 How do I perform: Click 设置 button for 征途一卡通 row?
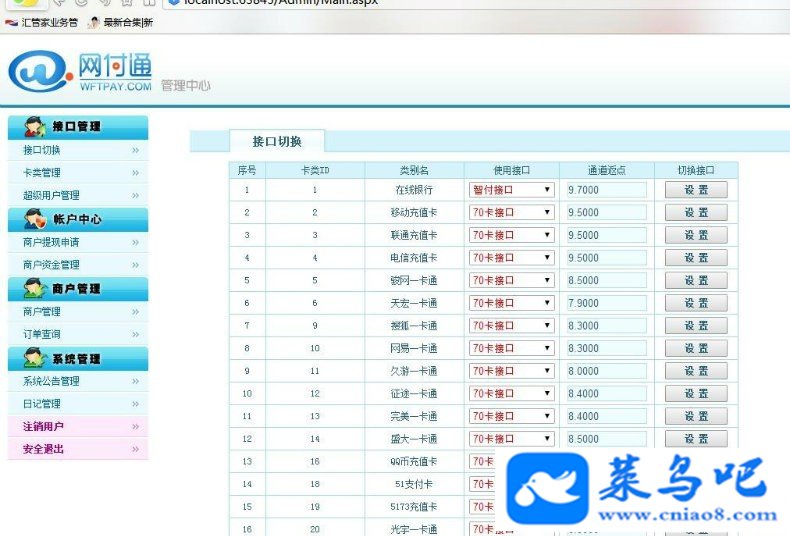pos(696,393)
